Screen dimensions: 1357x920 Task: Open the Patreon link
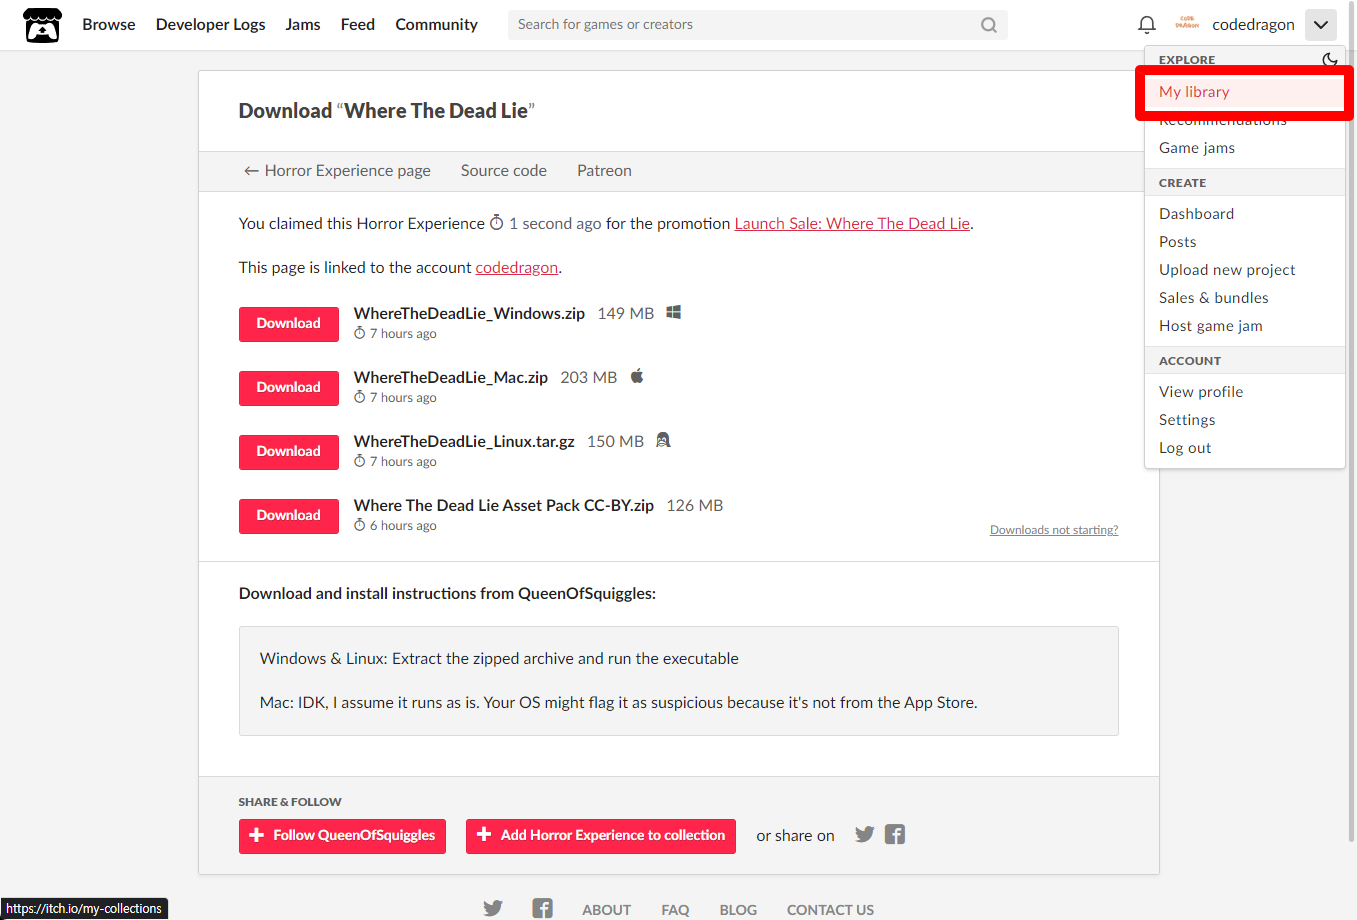[x=604, y=171]
